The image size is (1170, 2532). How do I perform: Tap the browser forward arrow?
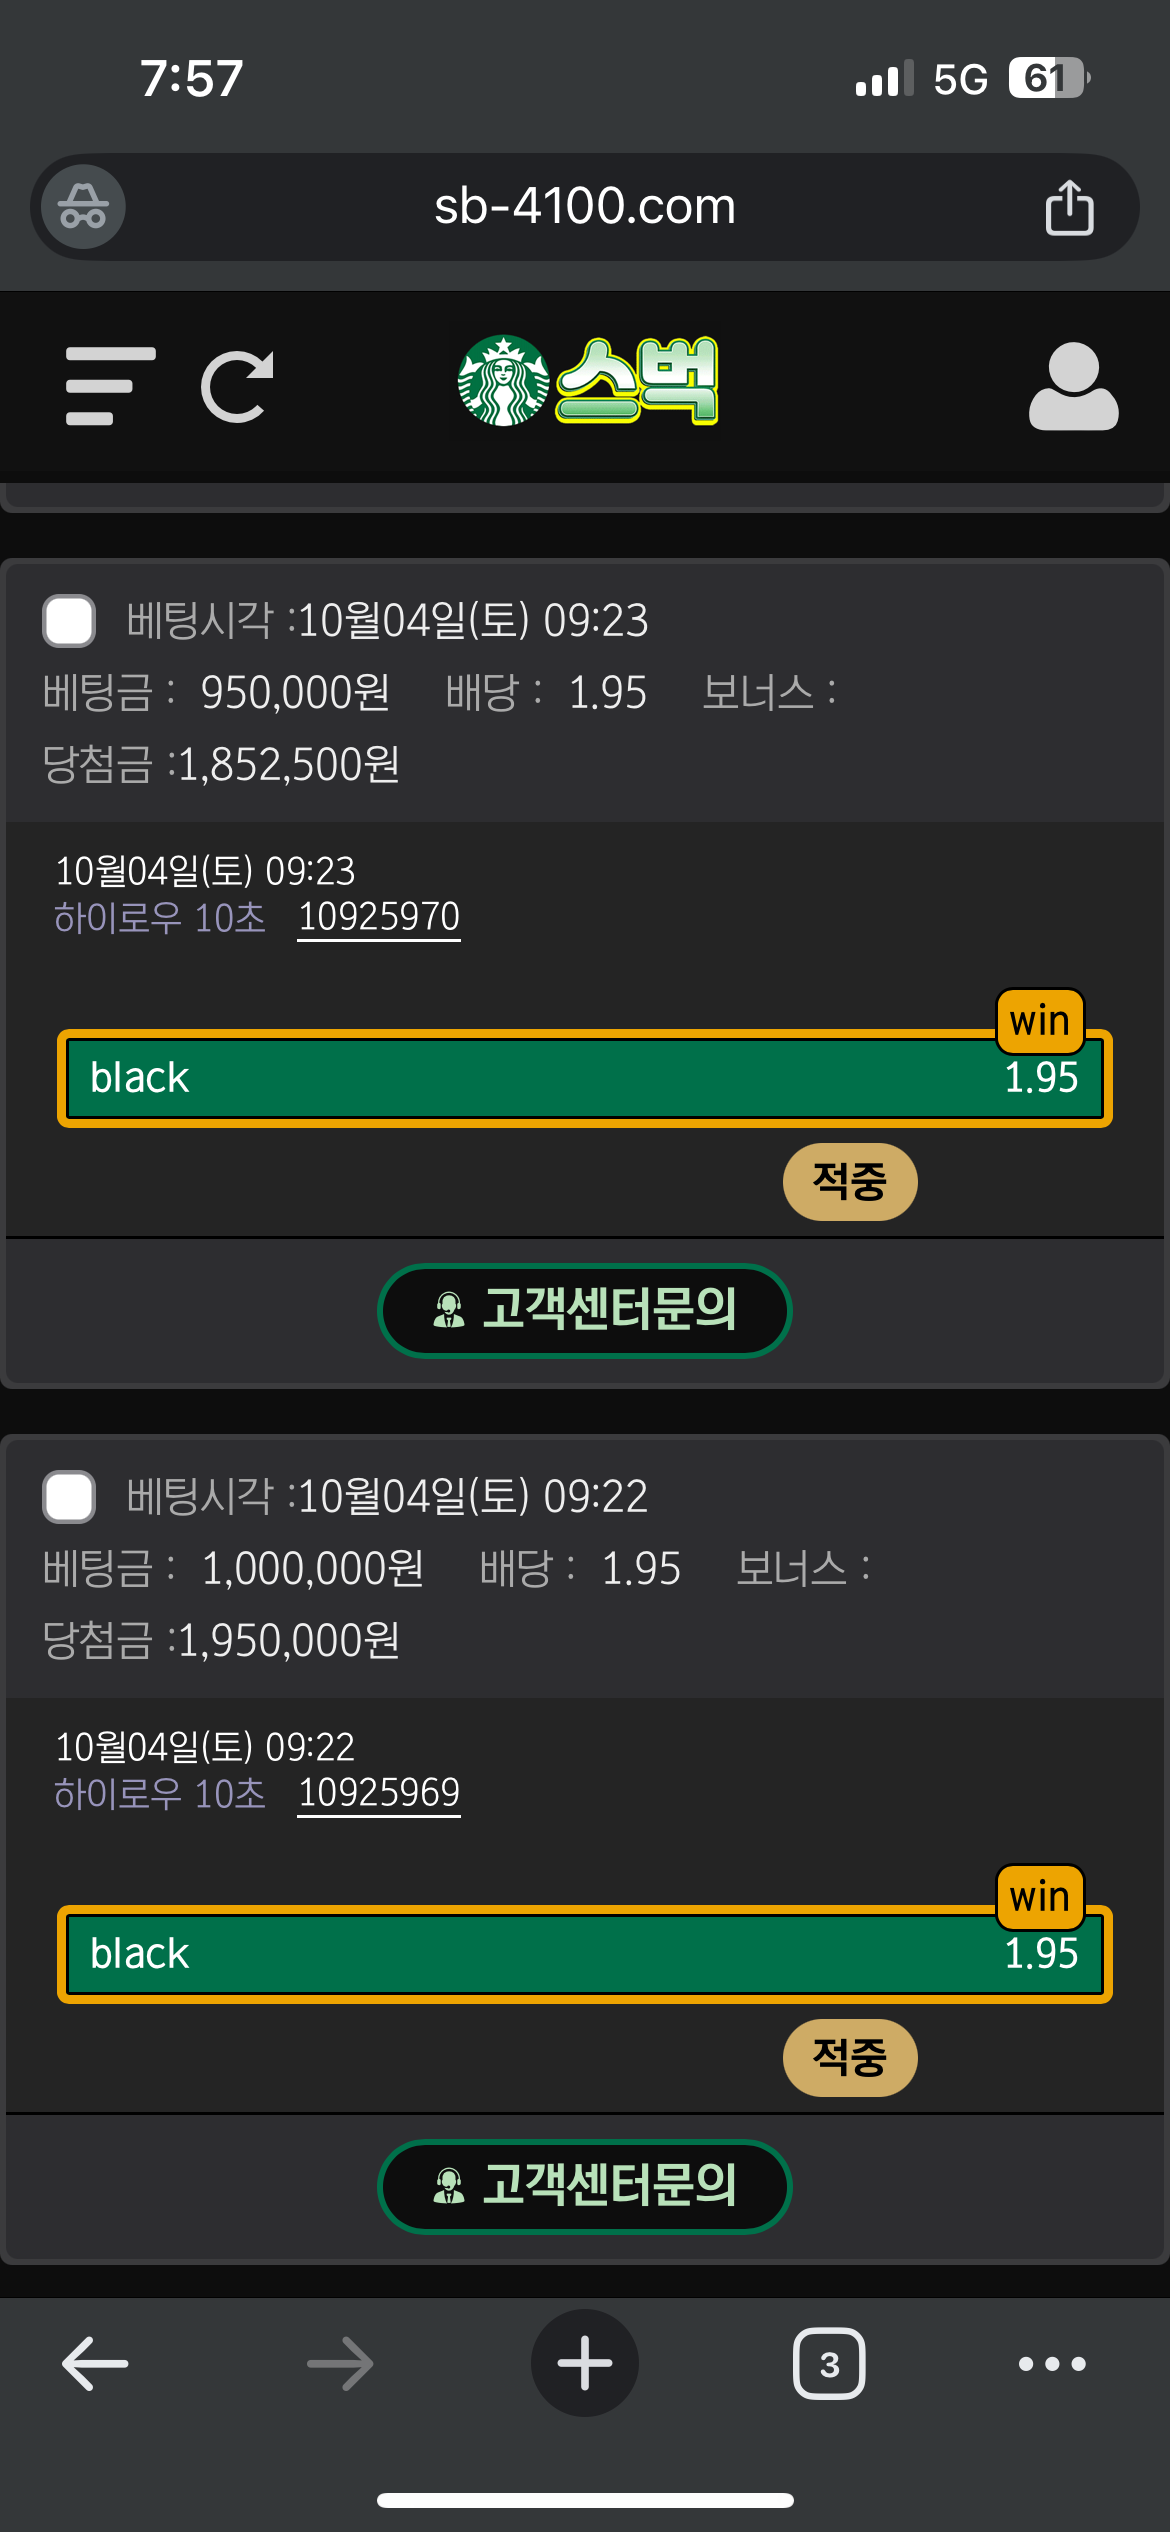340,2364
